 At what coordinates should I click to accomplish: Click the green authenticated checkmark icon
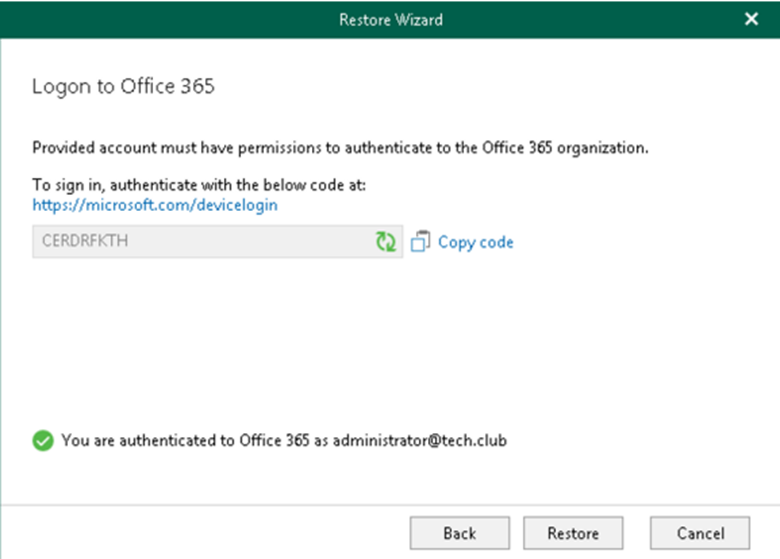click(x=43, y=441)
